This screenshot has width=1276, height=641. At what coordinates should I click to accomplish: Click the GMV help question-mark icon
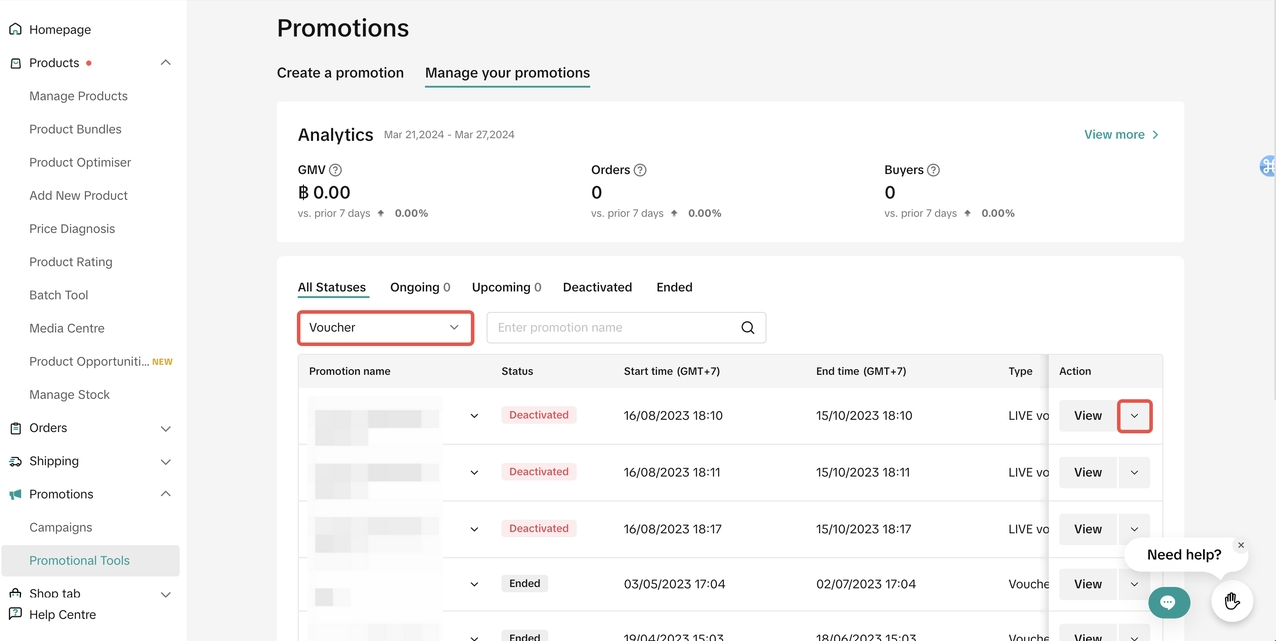[x=336, y=170]
